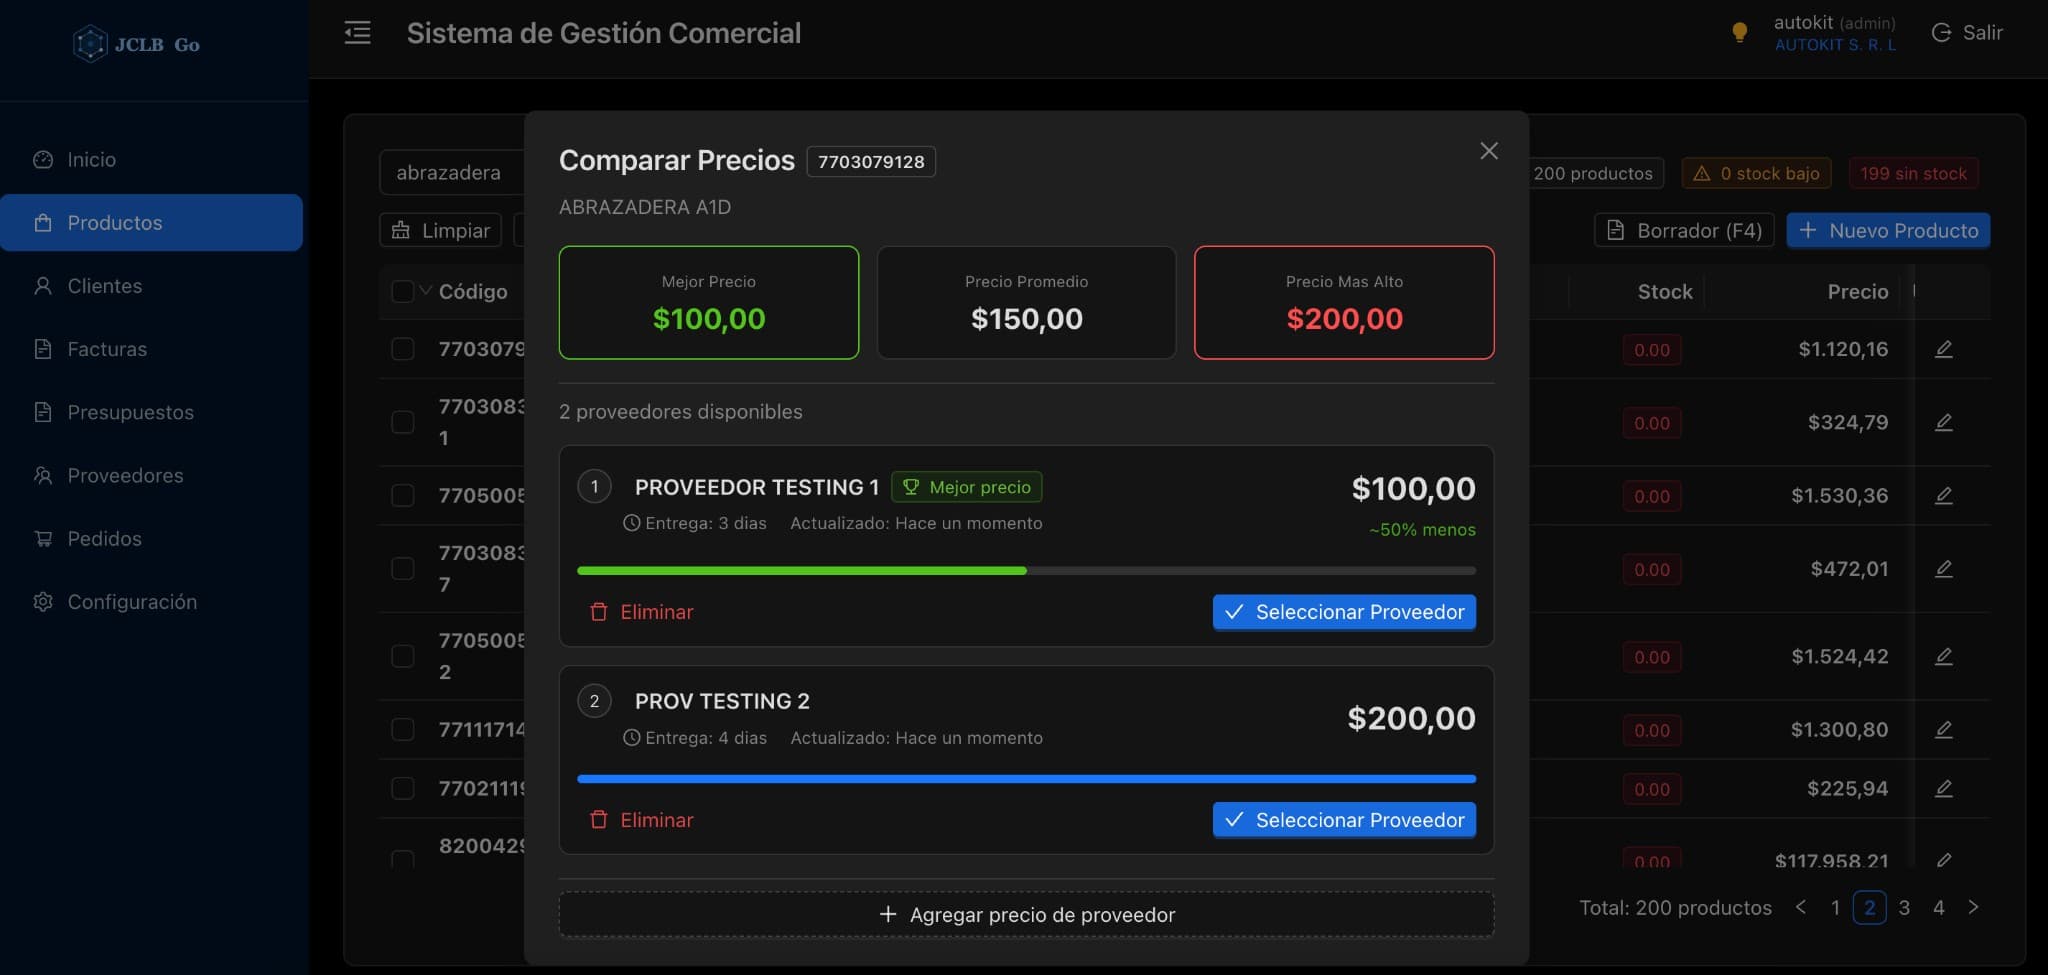
Task: Open next page using the right chevron
Action: click(1972, 907)
